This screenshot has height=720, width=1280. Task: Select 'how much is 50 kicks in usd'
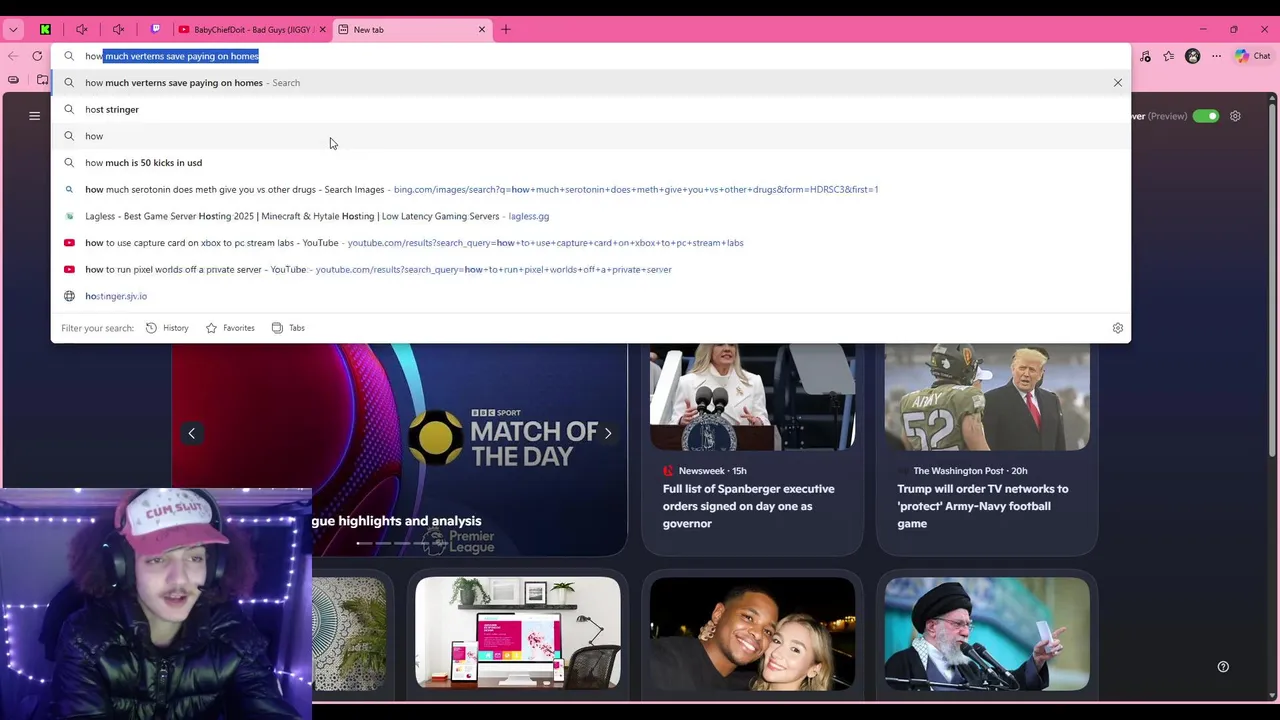[590, 162]
